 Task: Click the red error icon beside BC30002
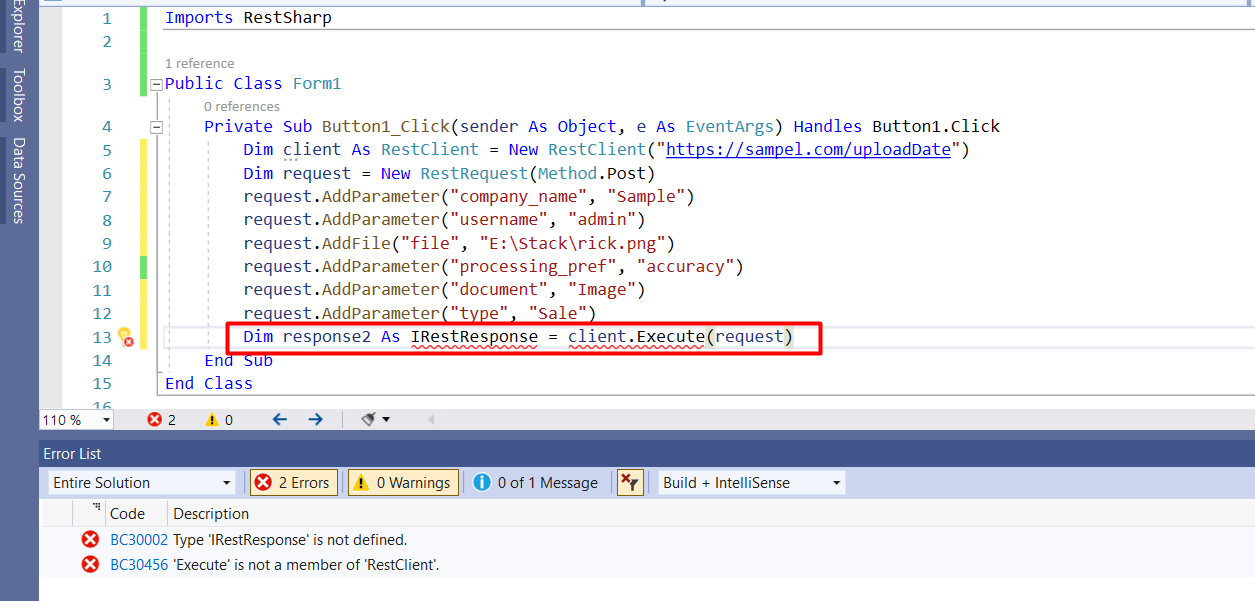pyautogui.click(x=90, y=540)
